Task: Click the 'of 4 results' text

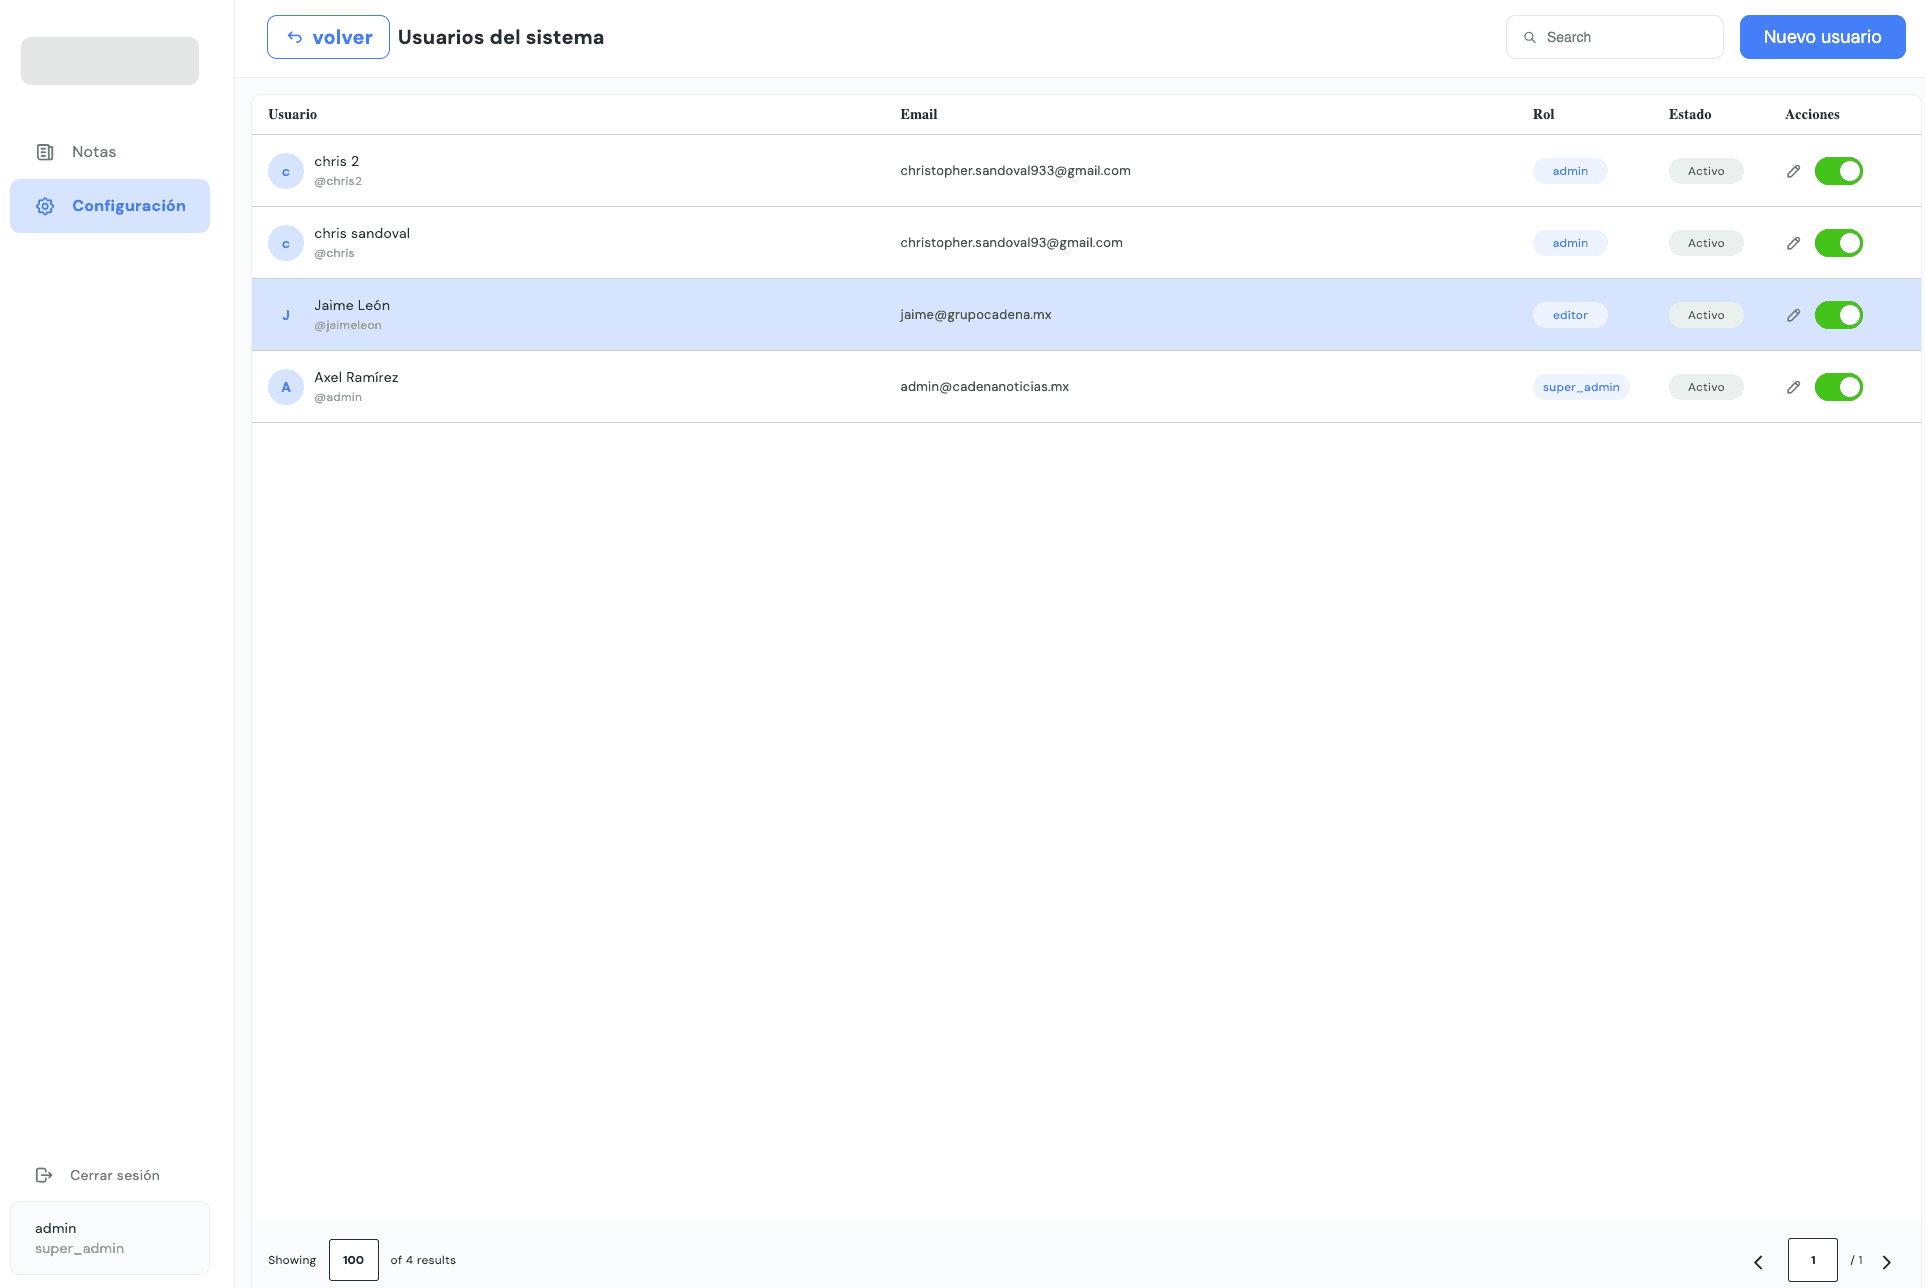Action: click(x=423, y=1260)
